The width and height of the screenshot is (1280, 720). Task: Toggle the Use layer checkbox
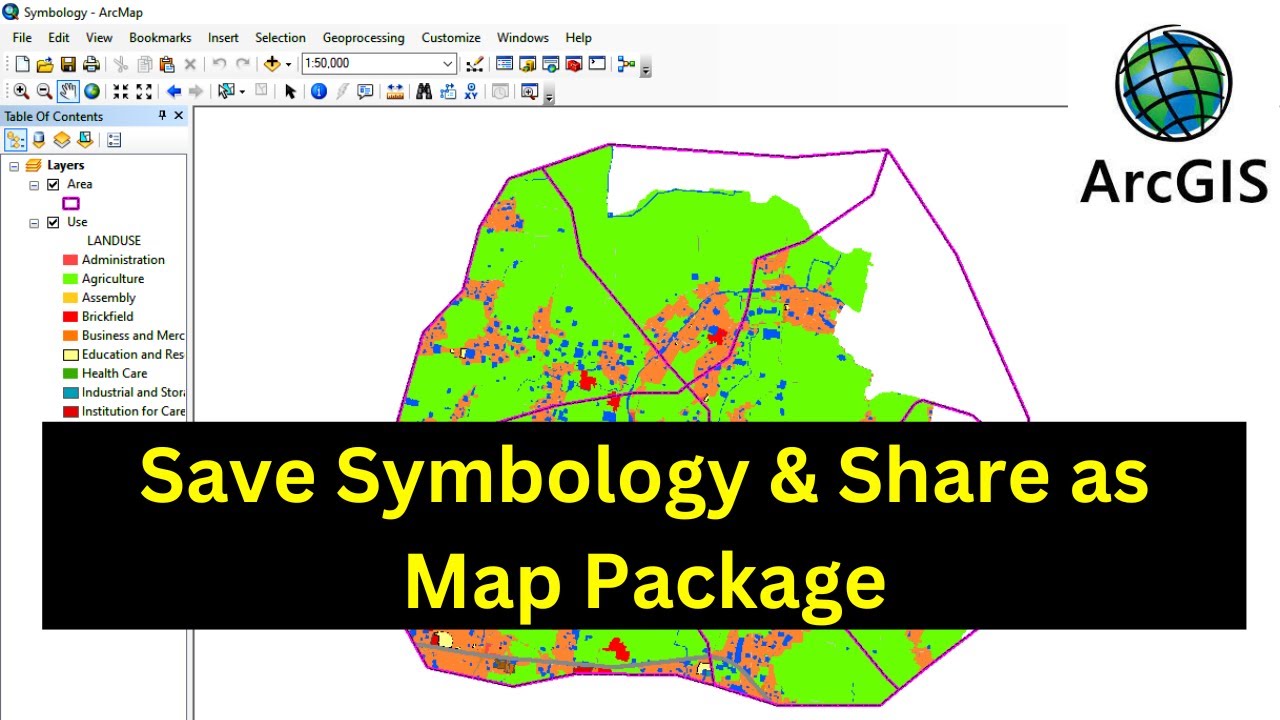tap(53, 222)
